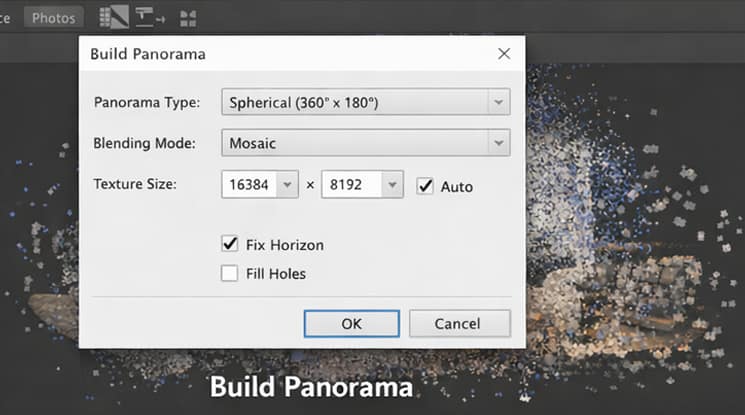
Task: Click the arrow beside texture height 8192
Action: (x=391, y=185)
